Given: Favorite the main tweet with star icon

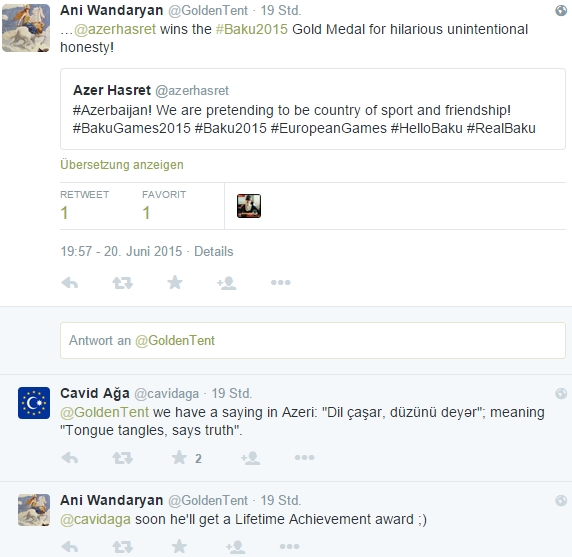Looking at the screenshot, I should (x=175, y=282).
